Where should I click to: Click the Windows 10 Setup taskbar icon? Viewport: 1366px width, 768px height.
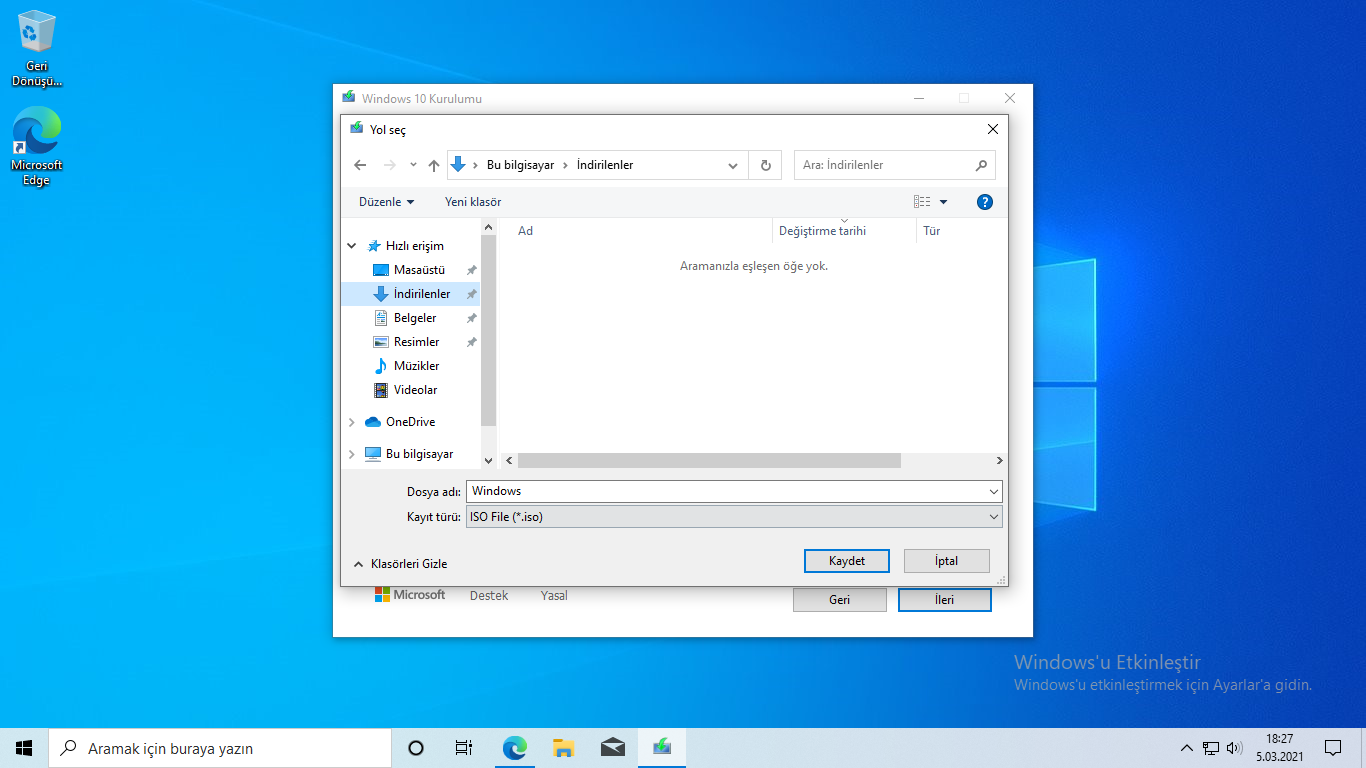[x=662, y=748]
